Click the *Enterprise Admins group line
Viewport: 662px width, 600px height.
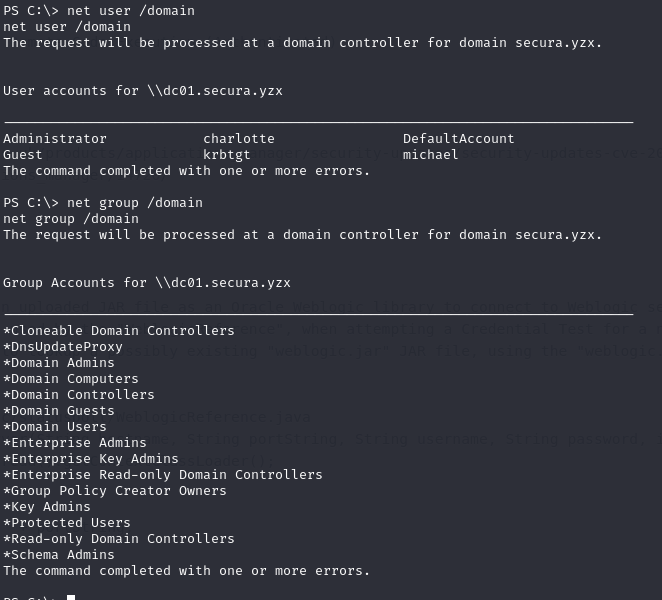pos(75,443)
